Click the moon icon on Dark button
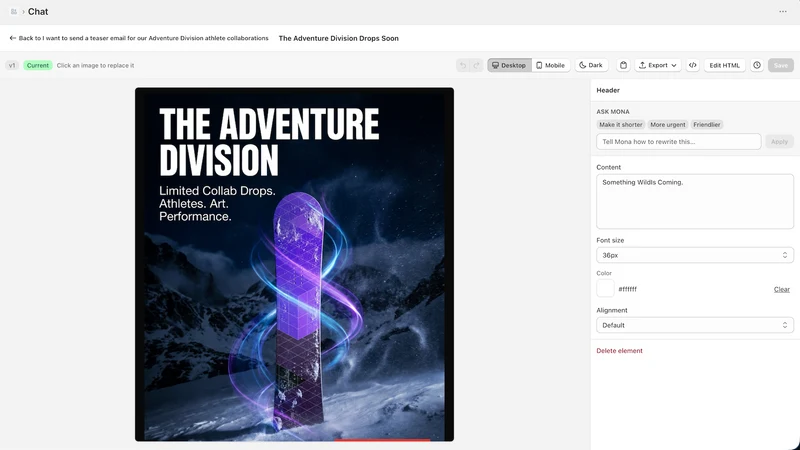The image size is (800, 450). pyautogui.click(x=582, y=65)
